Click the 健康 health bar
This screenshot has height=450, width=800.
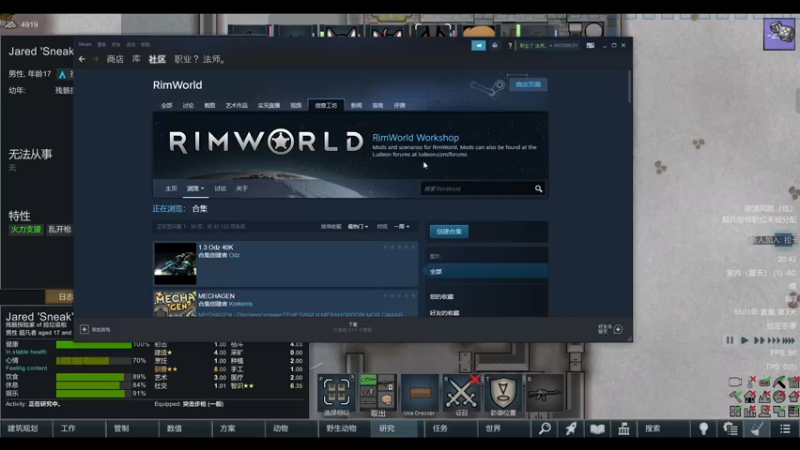(93, 345)
